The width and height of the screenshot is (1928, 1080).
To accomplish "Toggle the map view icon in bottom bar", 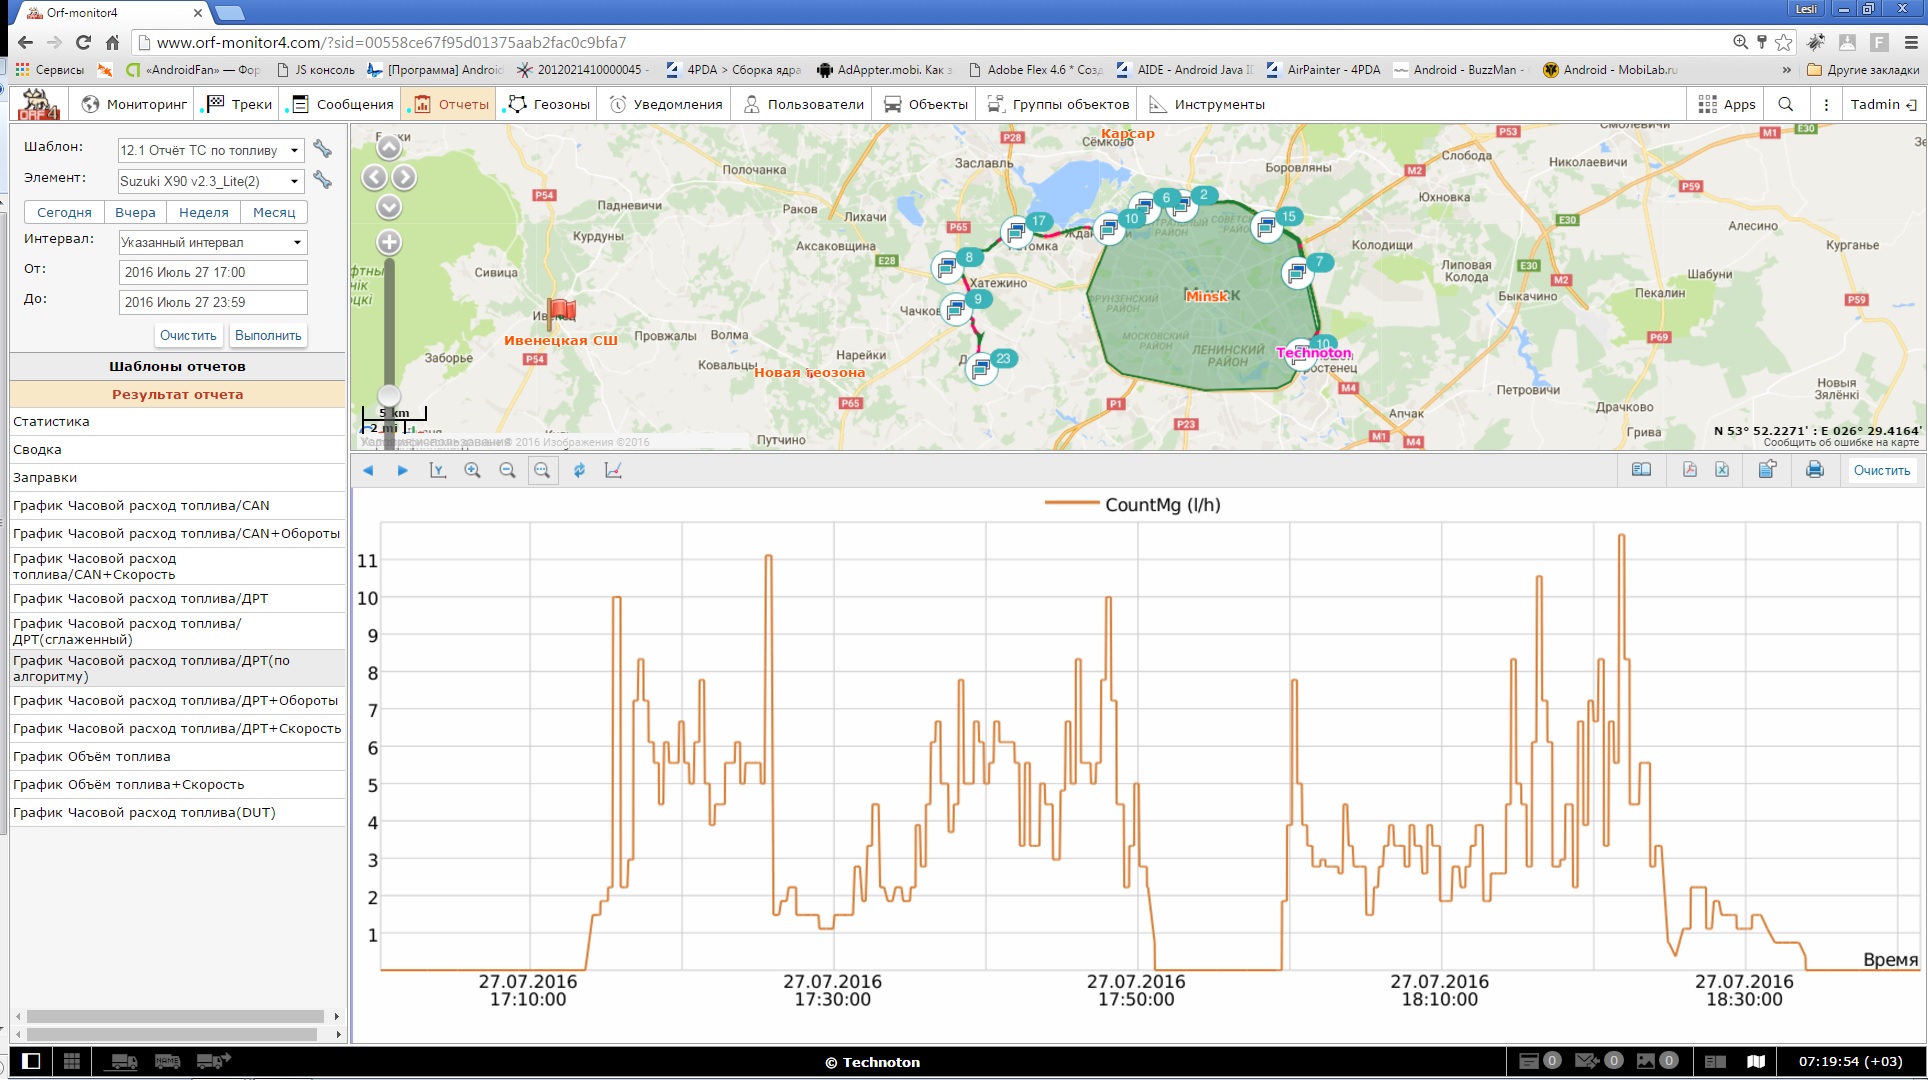I will [x=1756, y=1061].
